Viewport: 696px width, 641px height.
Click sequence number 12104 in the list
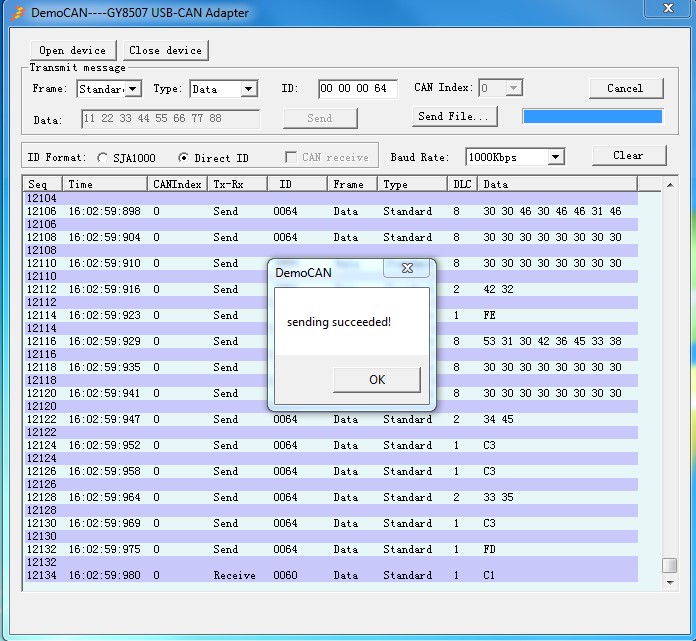(42, 198)
